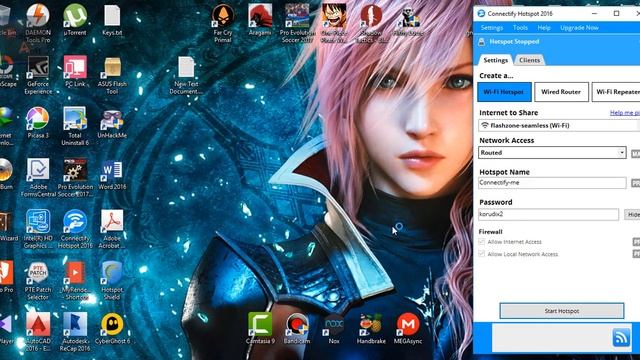Viewport: 640px width, 360px height.
Task: Click into the Hotspot Name field
Action: coord(552,183)
